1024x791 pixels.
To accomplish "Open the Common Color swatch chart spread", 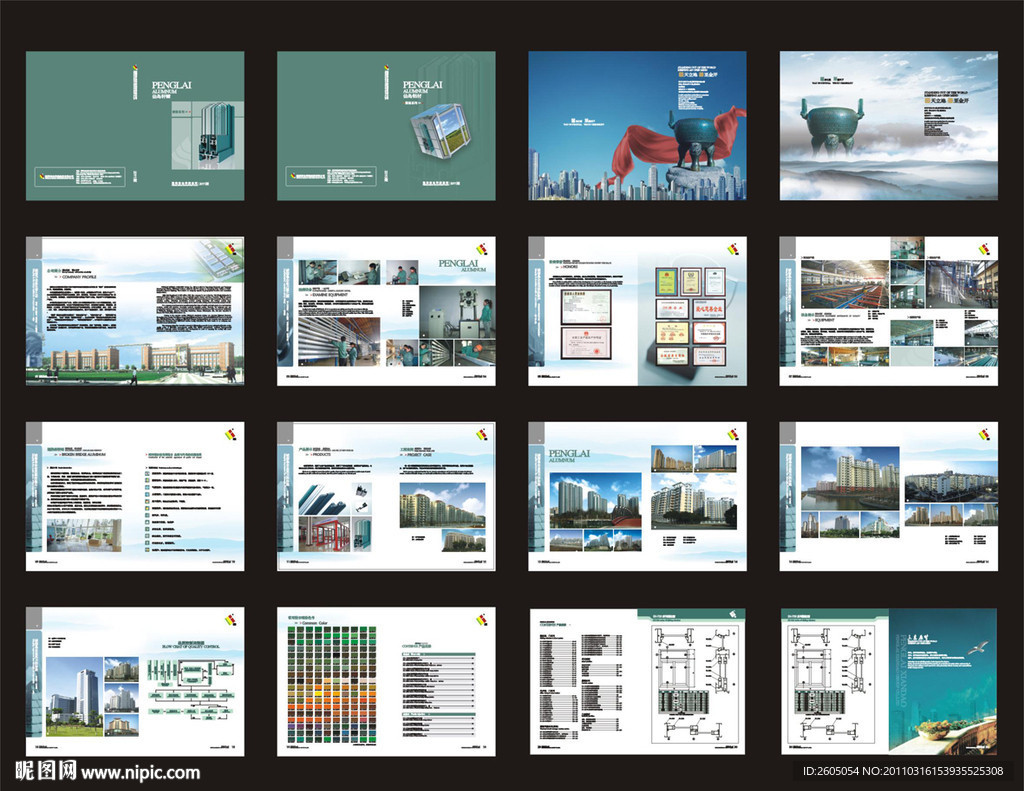I will [386, 682].
